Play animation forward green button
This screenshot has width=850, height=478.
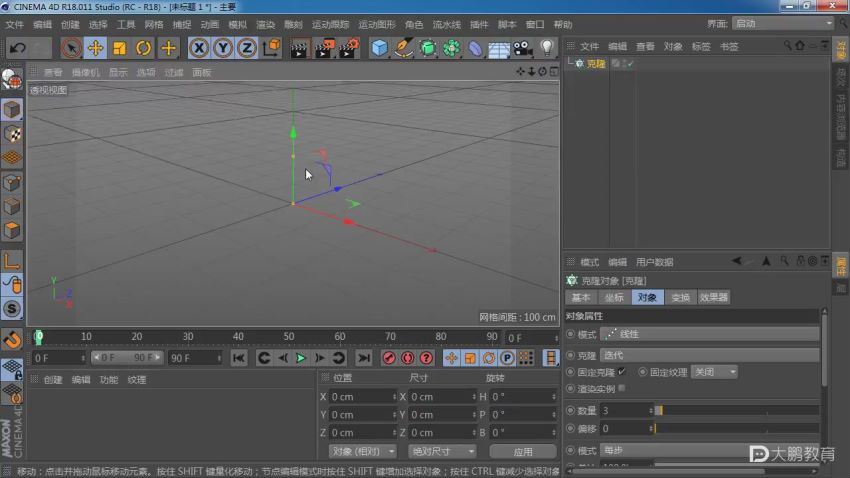click(301, 358)
